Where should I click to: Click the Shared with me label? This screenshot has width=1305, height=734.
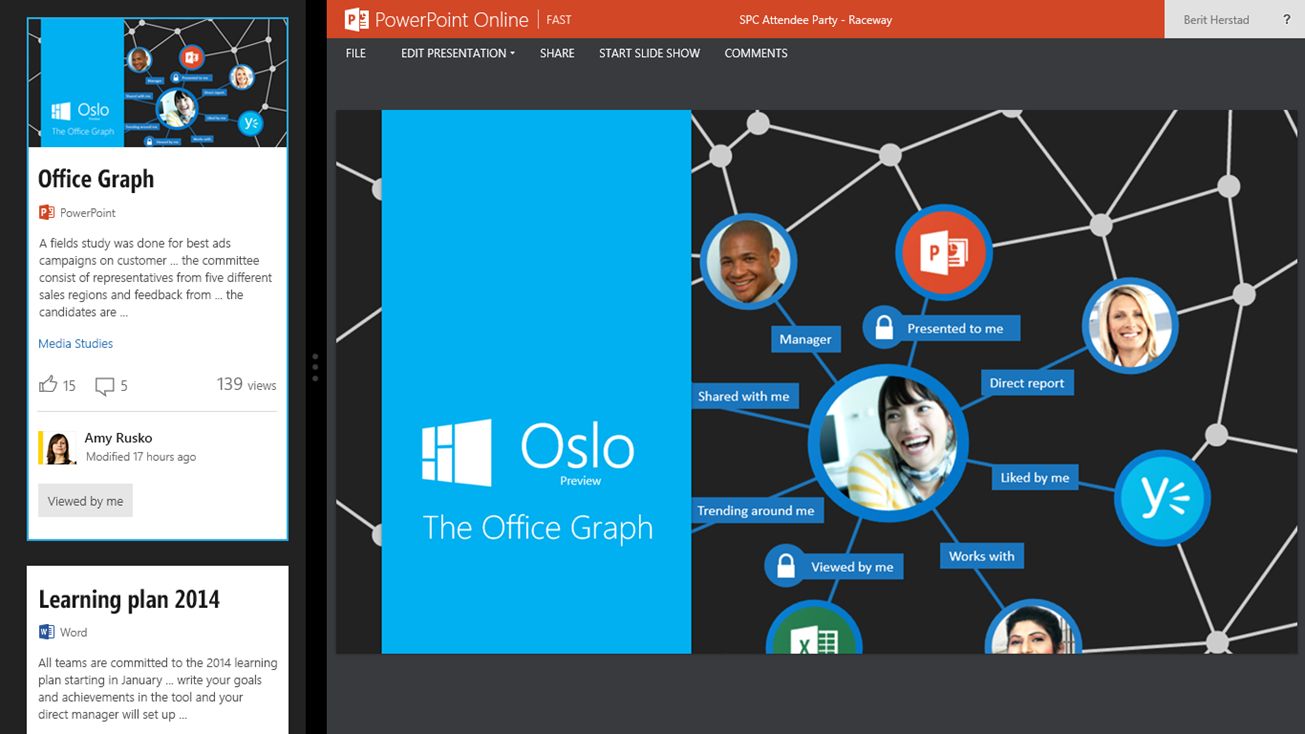click(743, 396)
